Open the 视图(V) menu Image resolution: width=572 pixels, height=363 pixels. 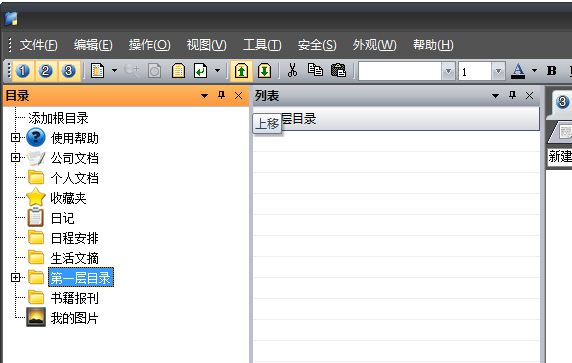click(x=206, y=45)
